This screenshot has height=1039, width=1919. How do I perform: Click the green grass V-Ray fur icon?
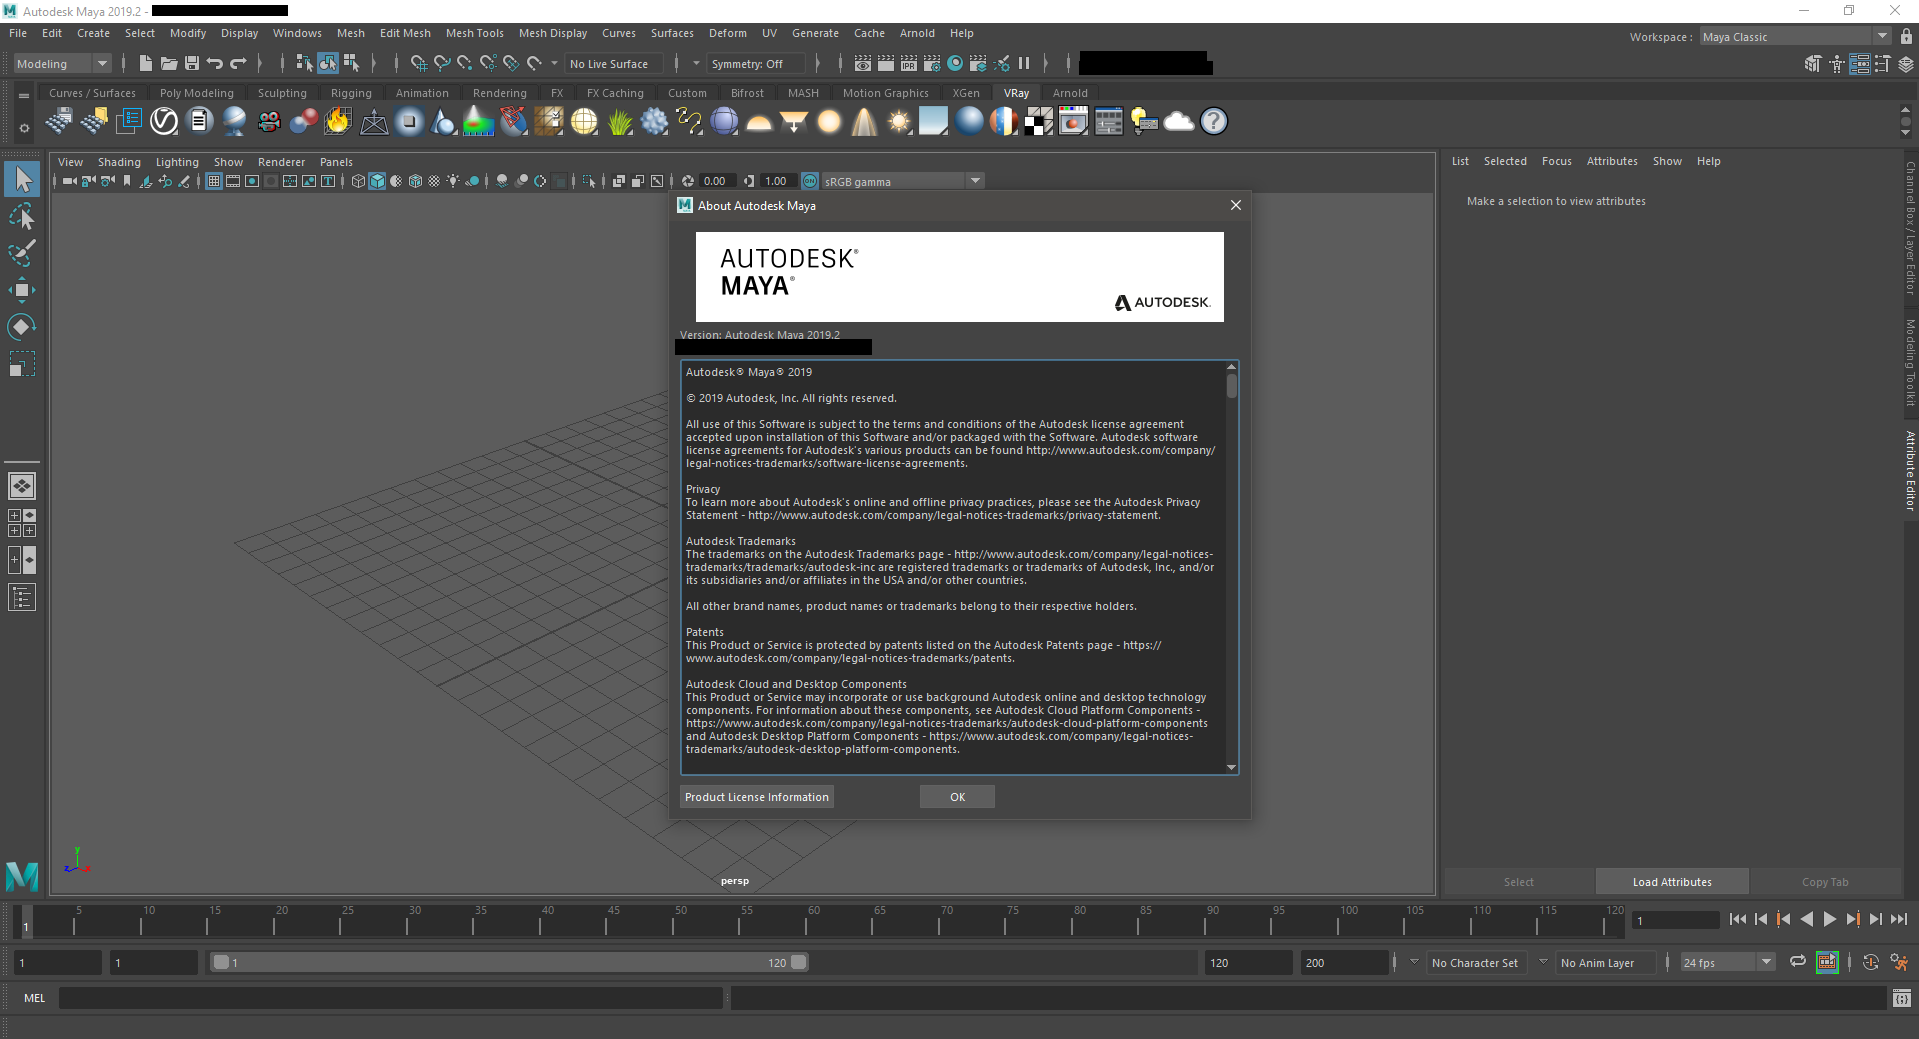coord(620,122)
